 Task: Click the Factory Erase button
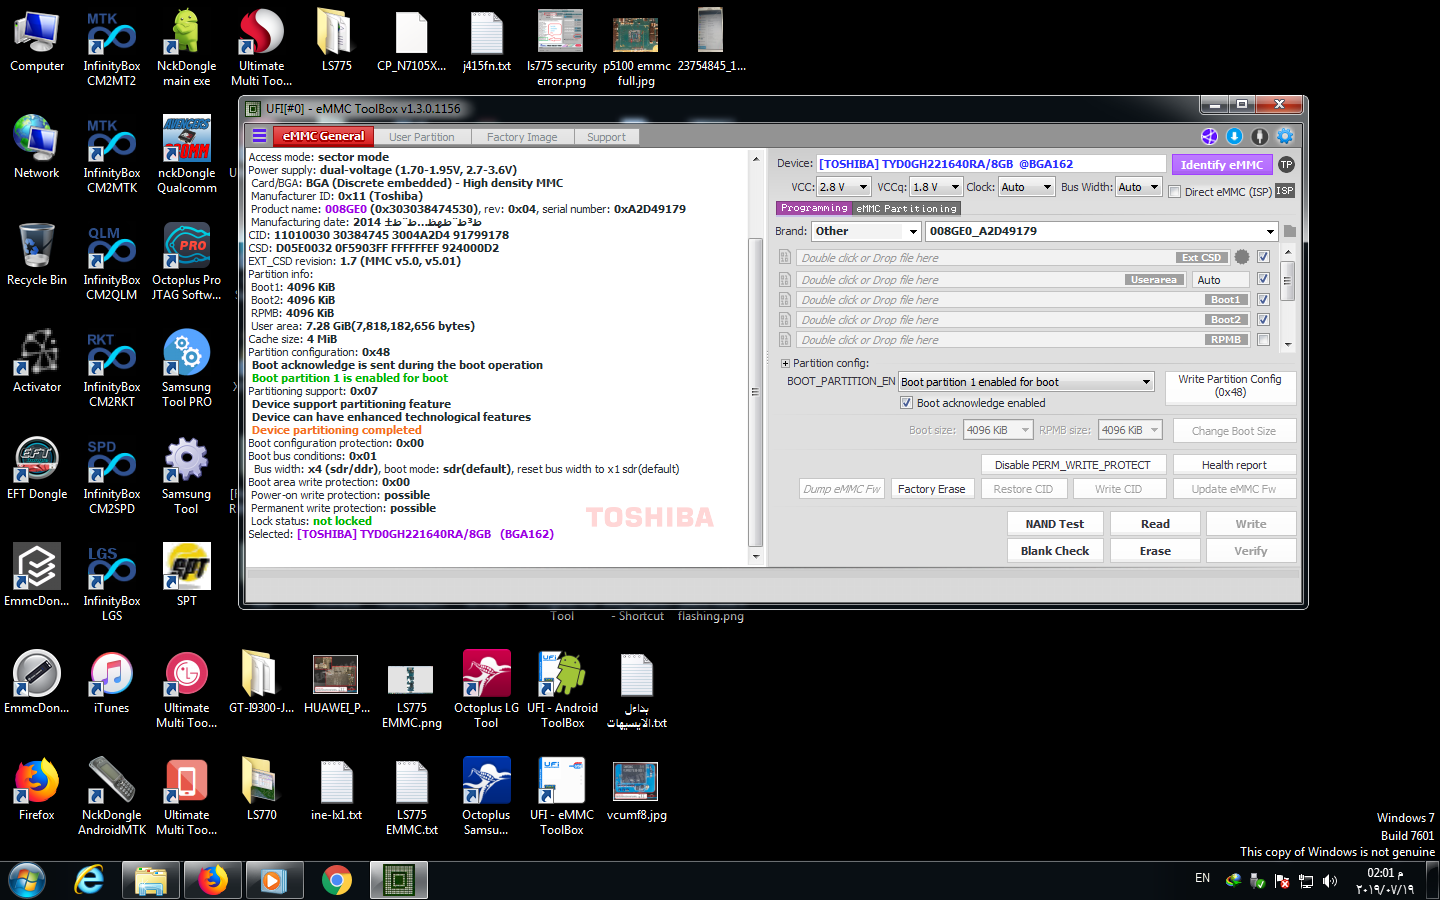[931, 489]
